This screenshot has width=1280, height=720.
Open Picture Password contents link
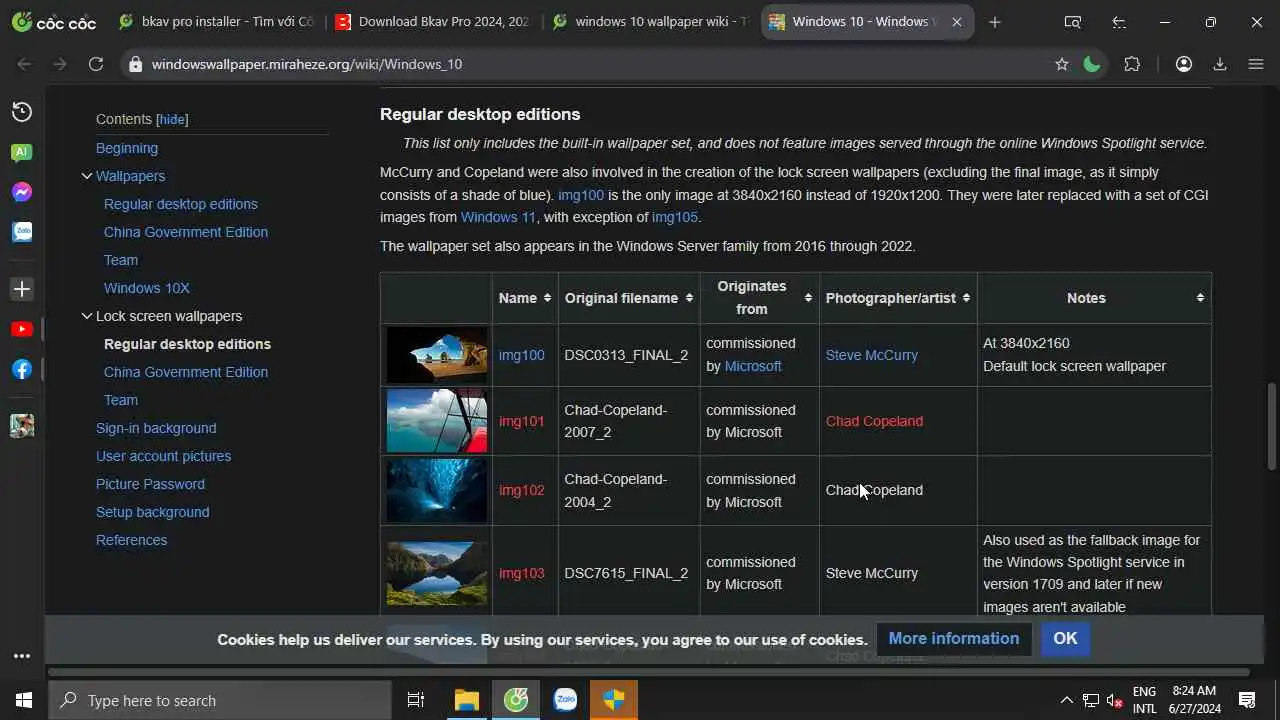[150, 484]
